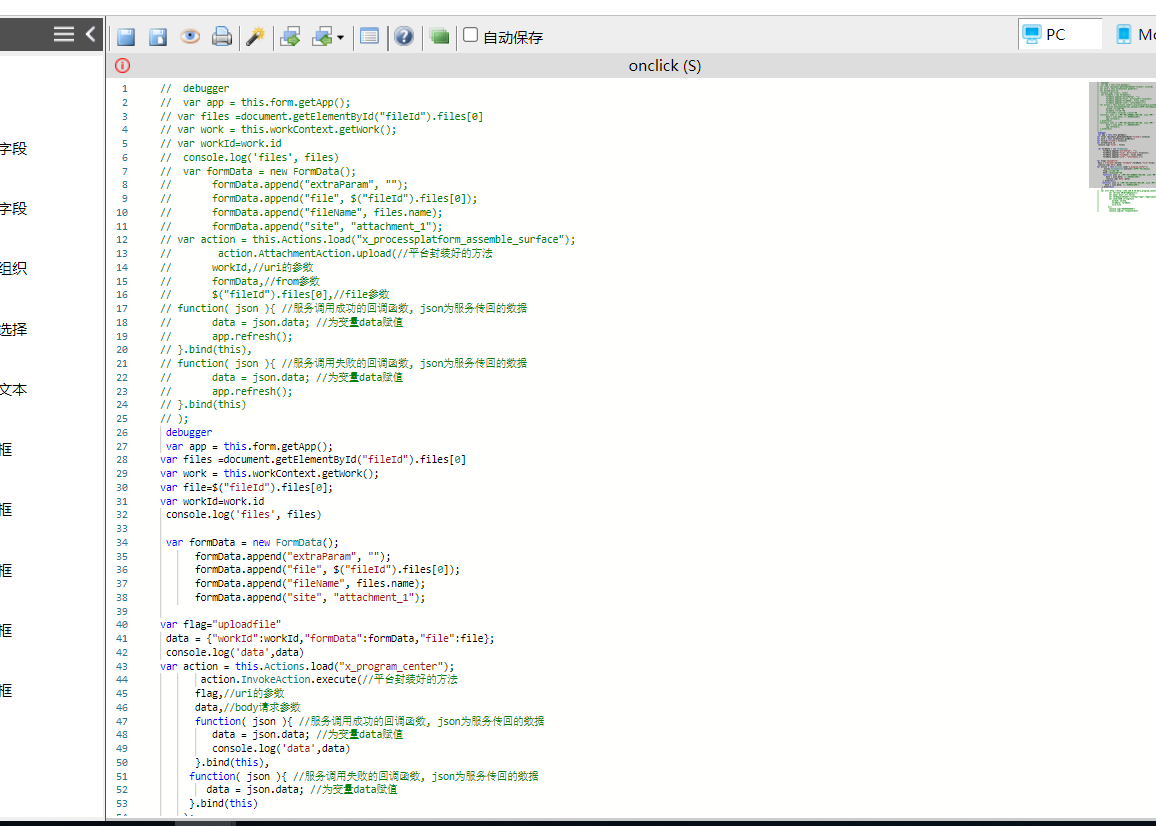Screen dimensions: 1156x826
Task: Click the form properties list icon
Action: (x=370, y=37)
